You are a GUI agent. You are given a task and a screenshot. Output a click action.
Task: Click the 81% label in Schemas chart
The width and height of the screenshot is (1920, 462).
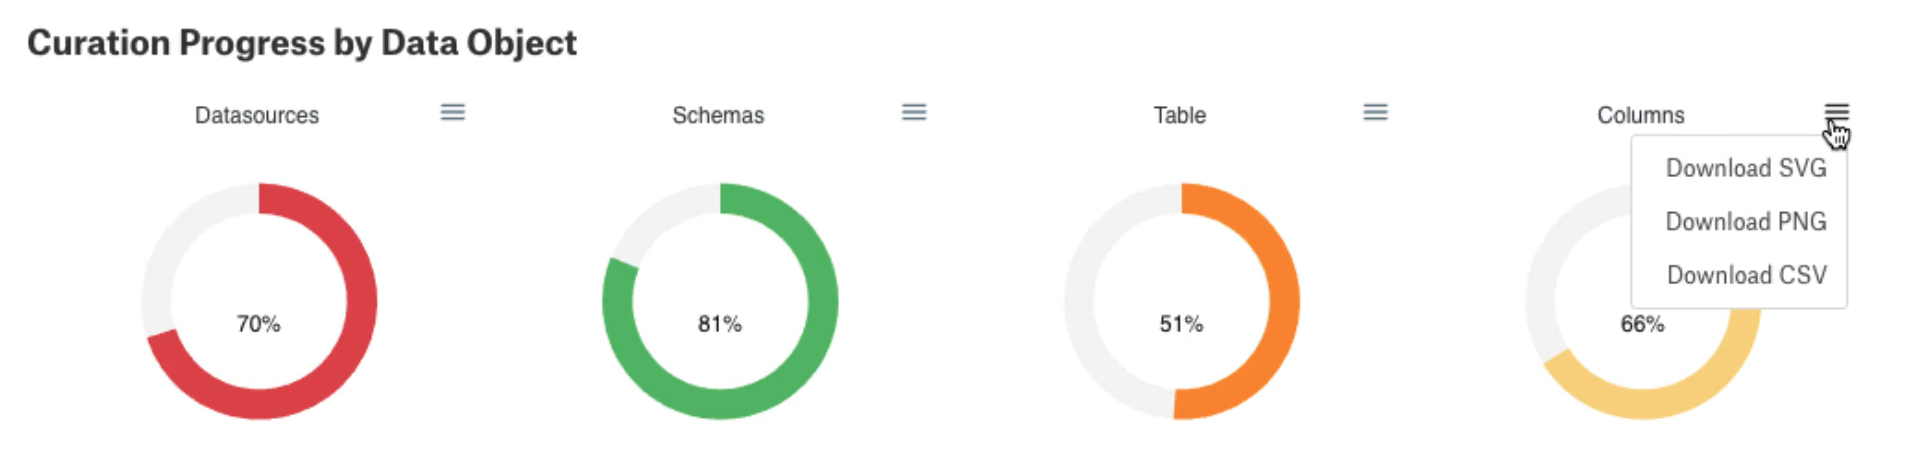(720, 324)
